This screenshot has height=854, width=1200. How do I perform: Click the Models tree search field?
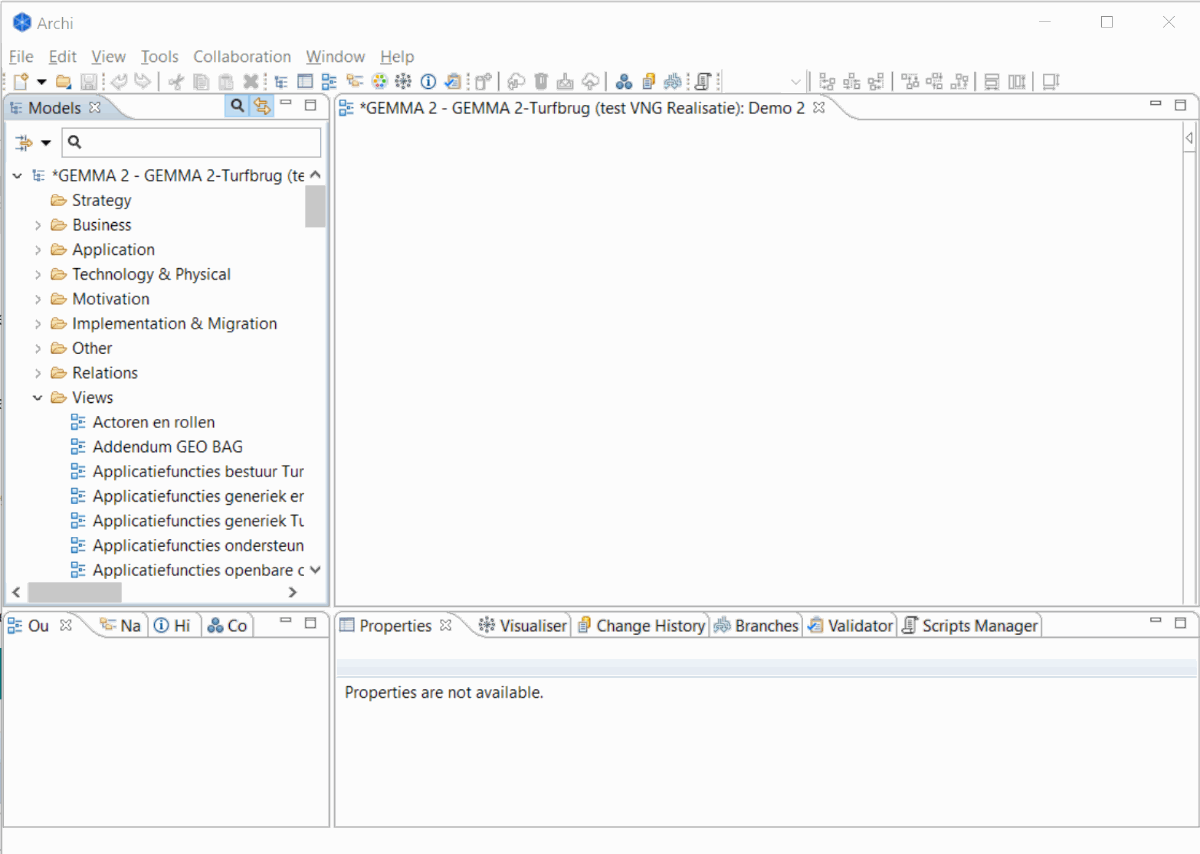[x=191, y=142]
